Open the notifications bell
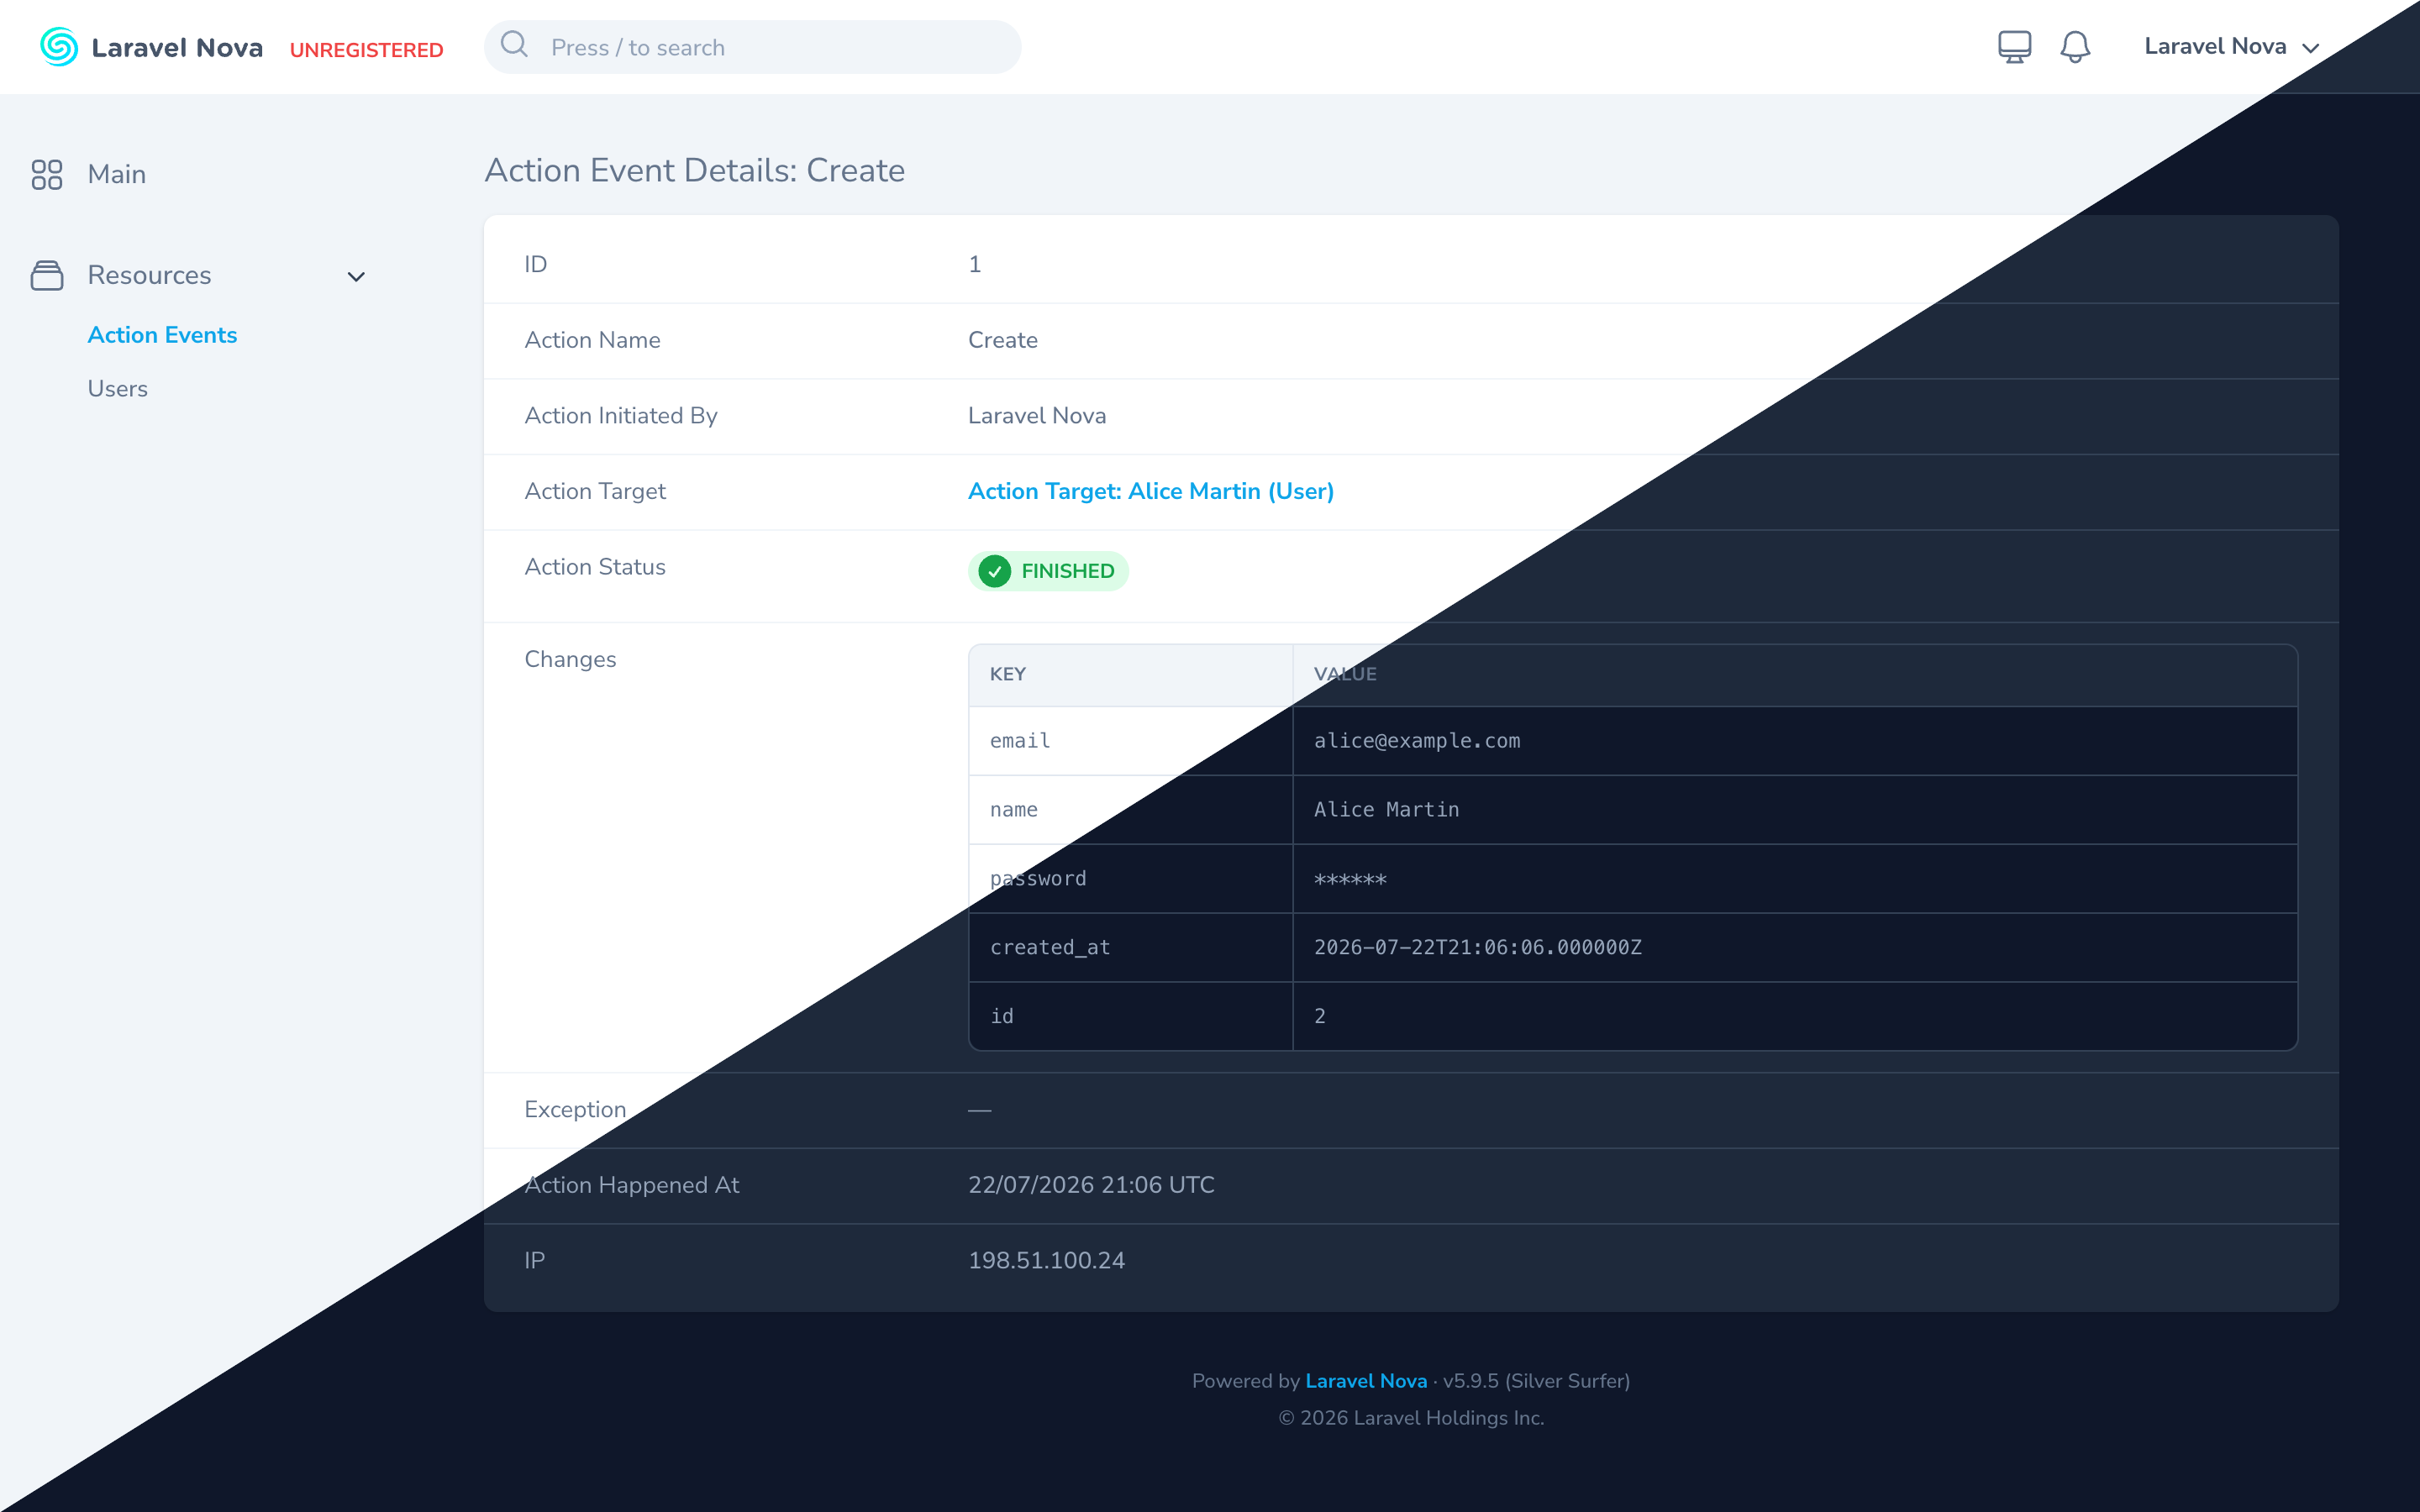 (2075, 46)
